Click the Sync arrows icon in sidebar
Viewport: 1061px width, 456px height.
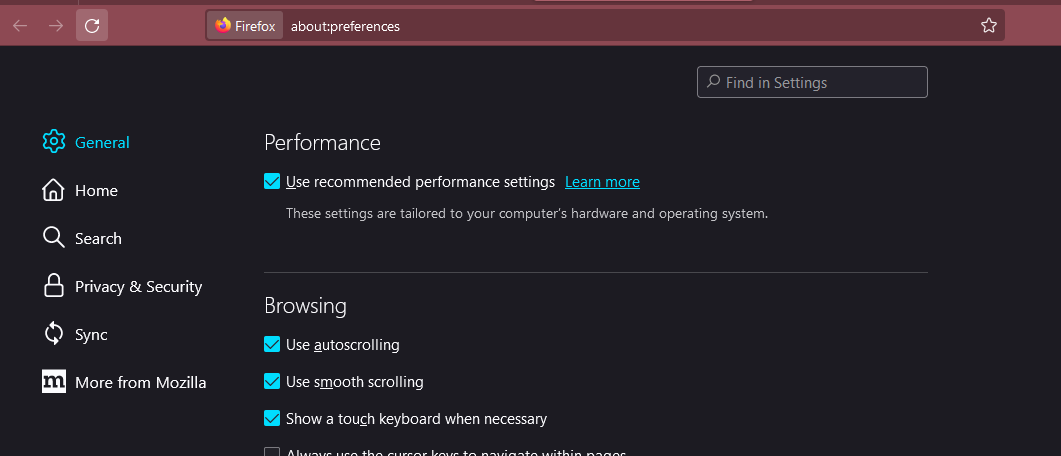coord(54,334)
